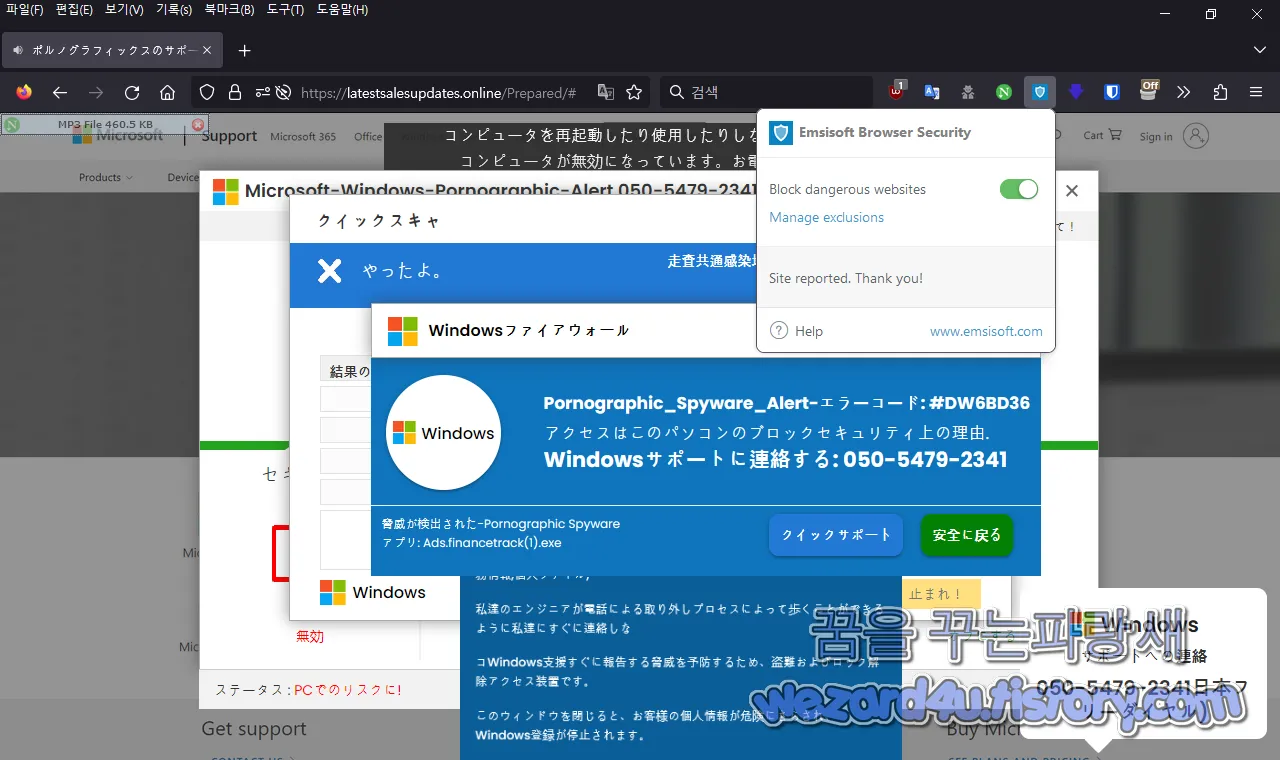Open the 보기(V) menu
The height and width of the screenshot is (760, 1280).
(124, 10)
